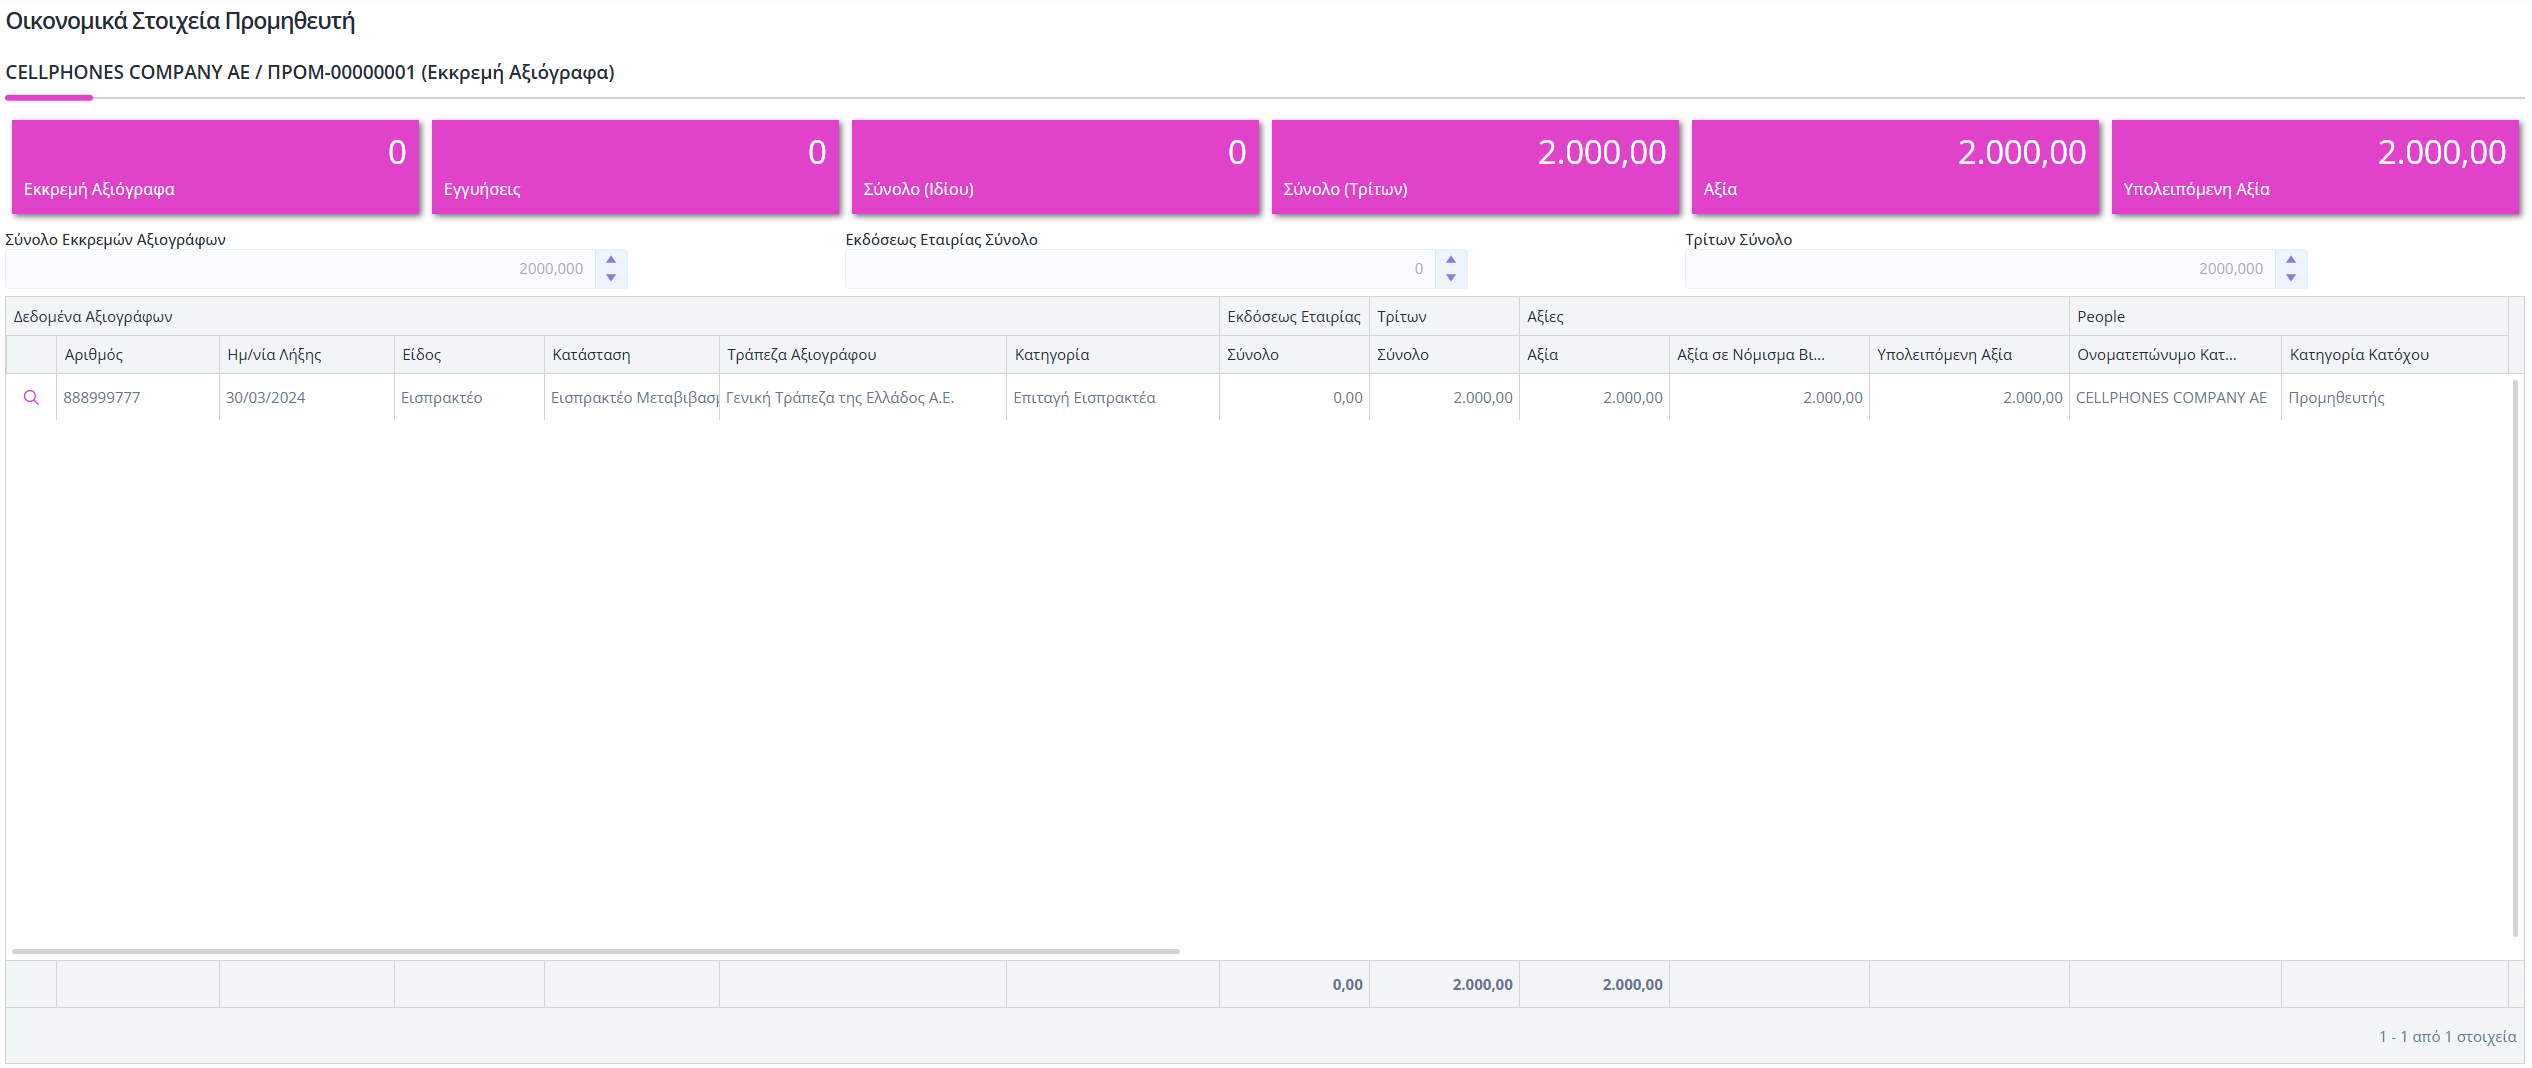Click the Δεδομένα Αξιογράφων band header

tap(613, 317)
